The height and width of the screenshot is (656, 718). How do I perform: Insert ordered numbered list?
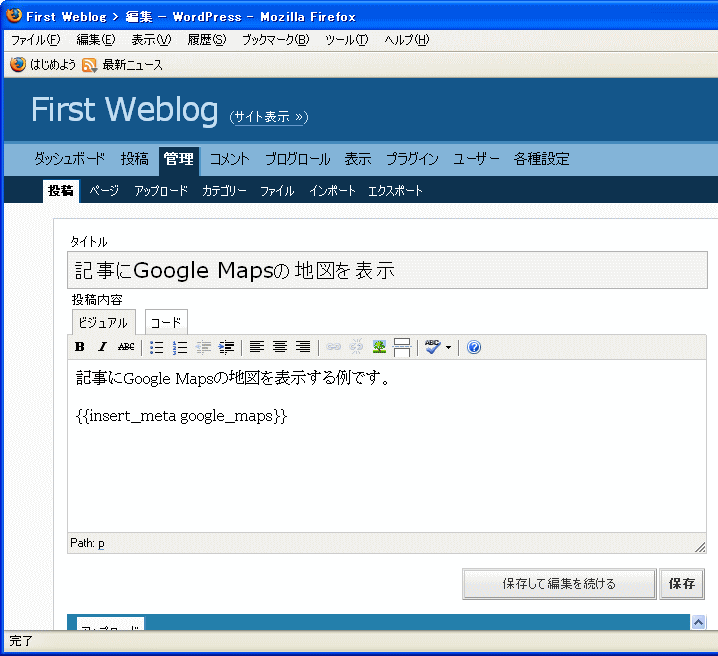pos(180,347)
